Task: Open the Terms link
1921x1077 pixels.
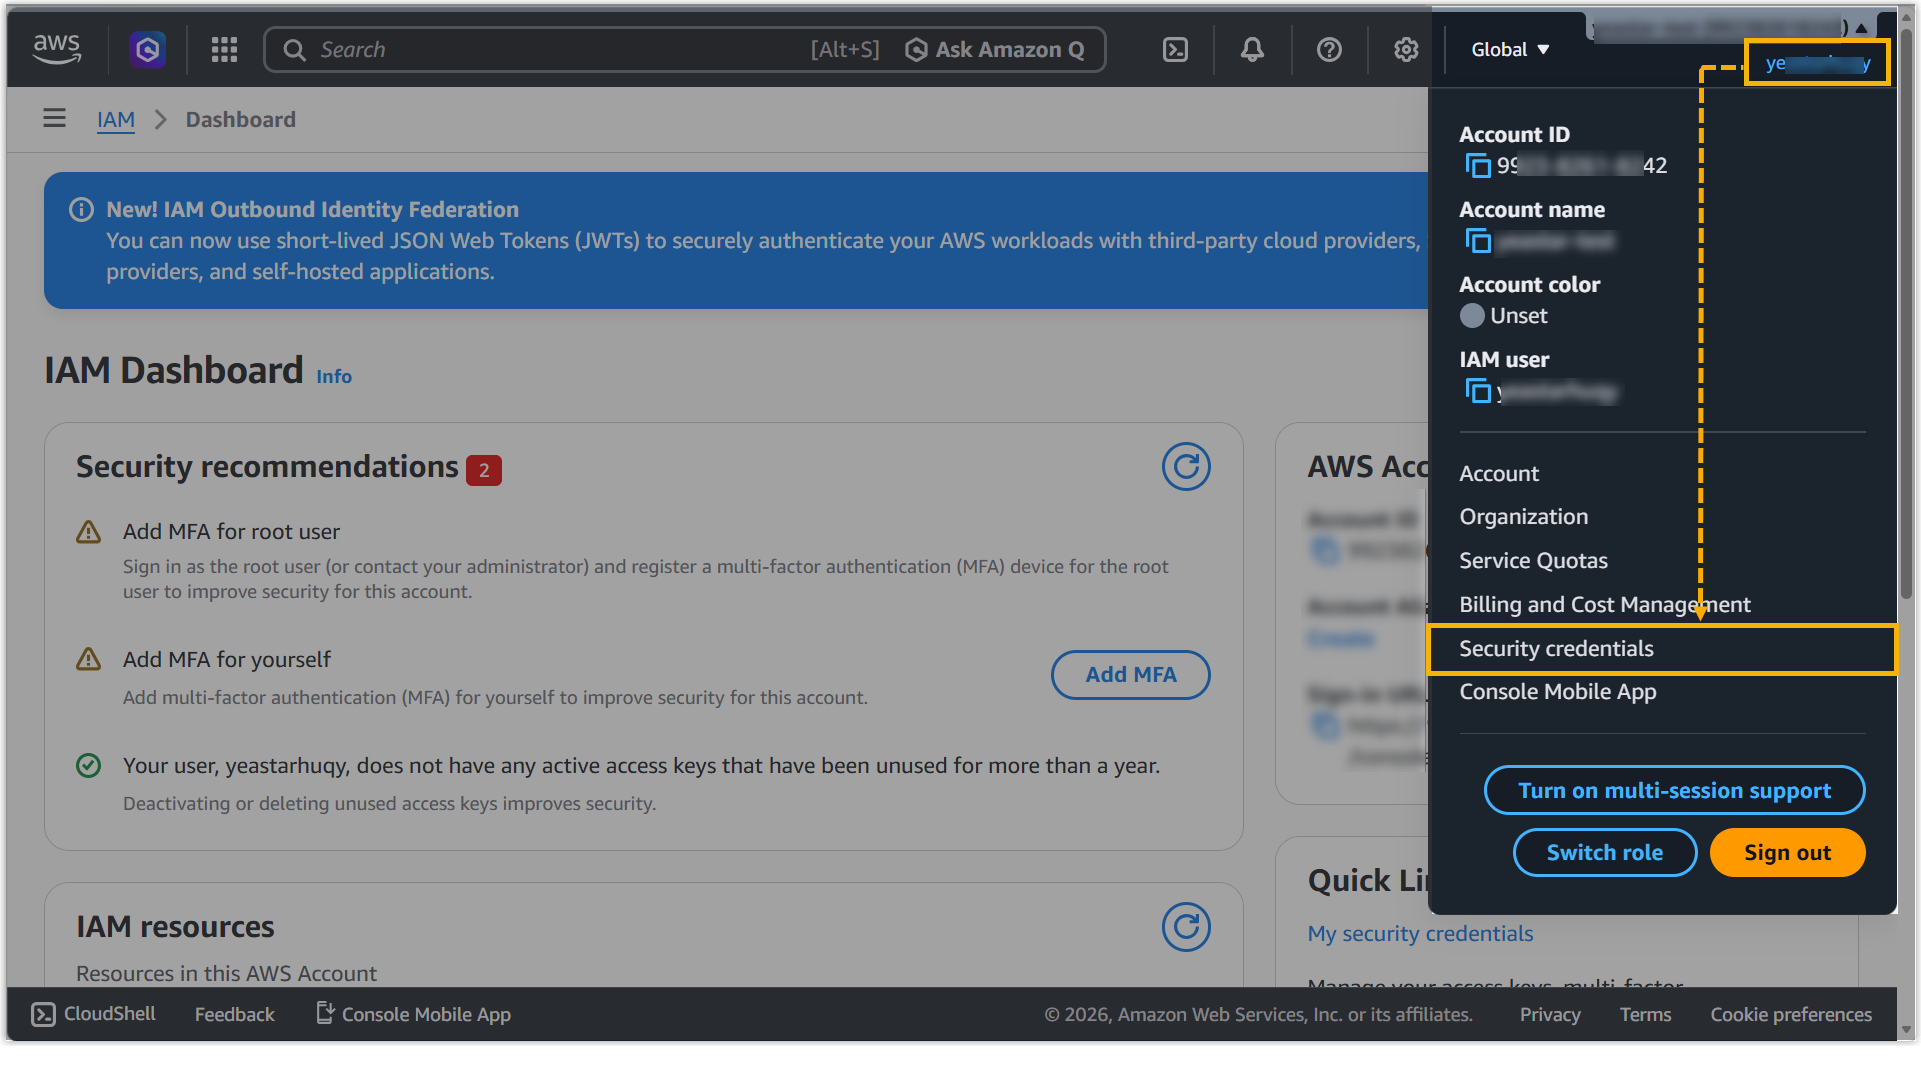Action: tap(1645, 1015)
